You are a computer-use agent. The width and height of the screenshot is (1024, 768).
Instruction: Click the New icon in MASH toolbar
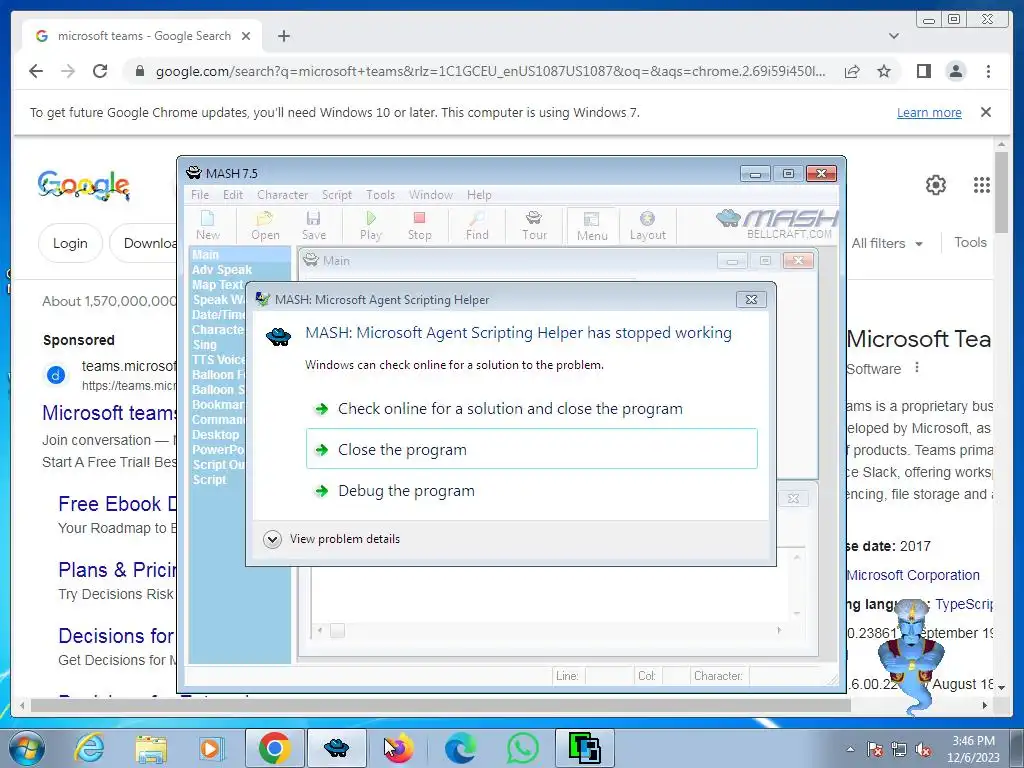(x=208, y=225)
